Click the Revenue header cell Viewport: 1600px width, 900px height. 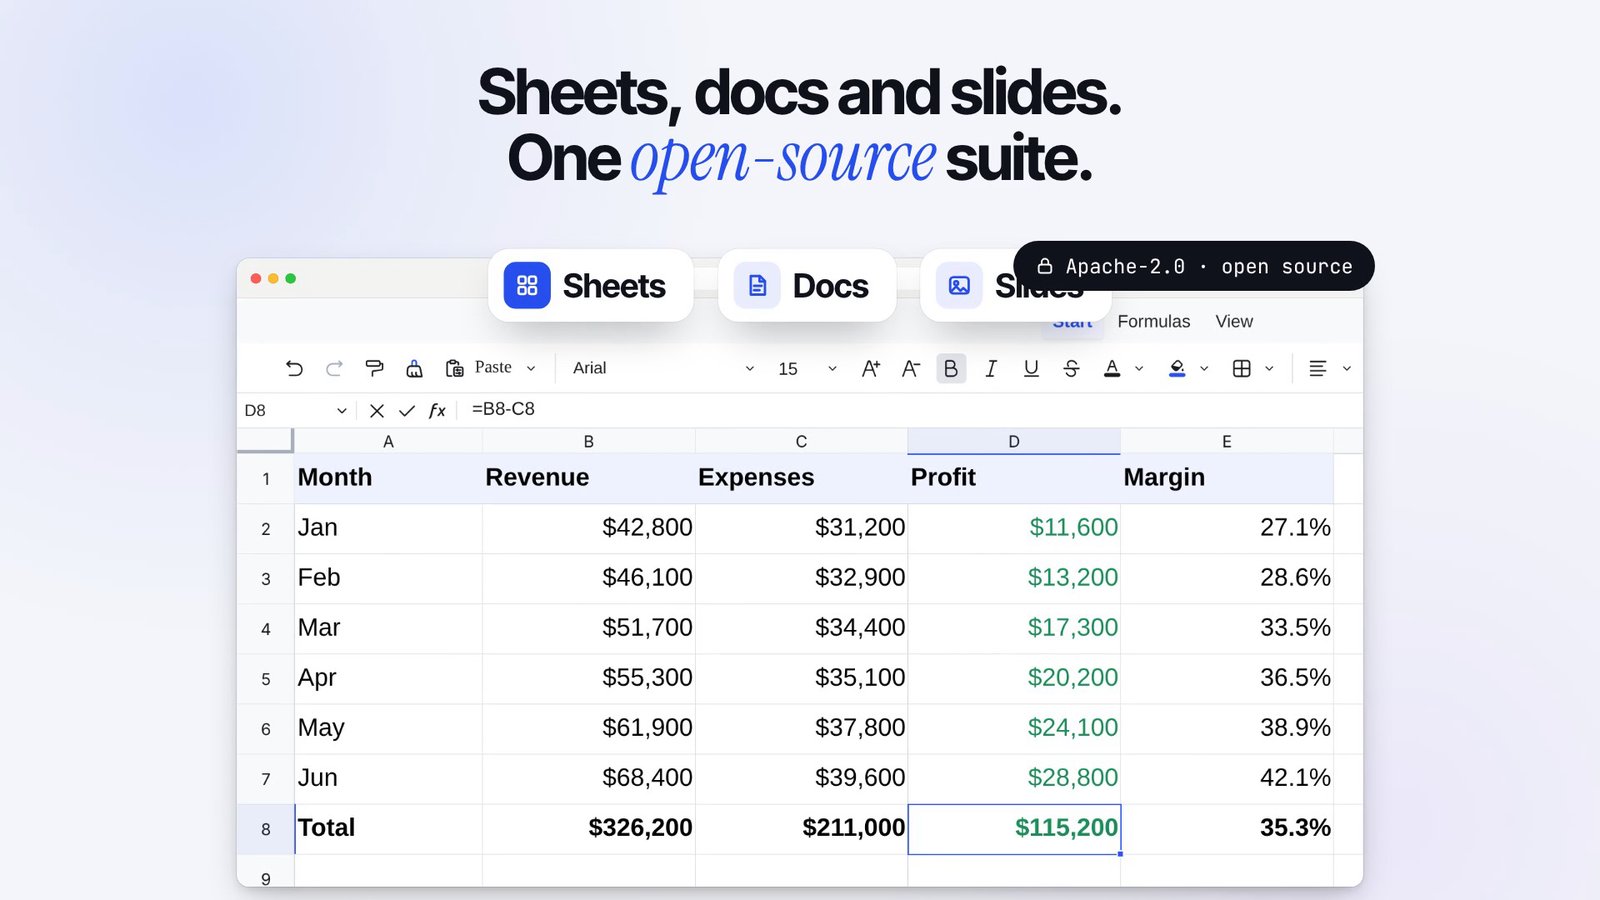click(x=589, y=478)
